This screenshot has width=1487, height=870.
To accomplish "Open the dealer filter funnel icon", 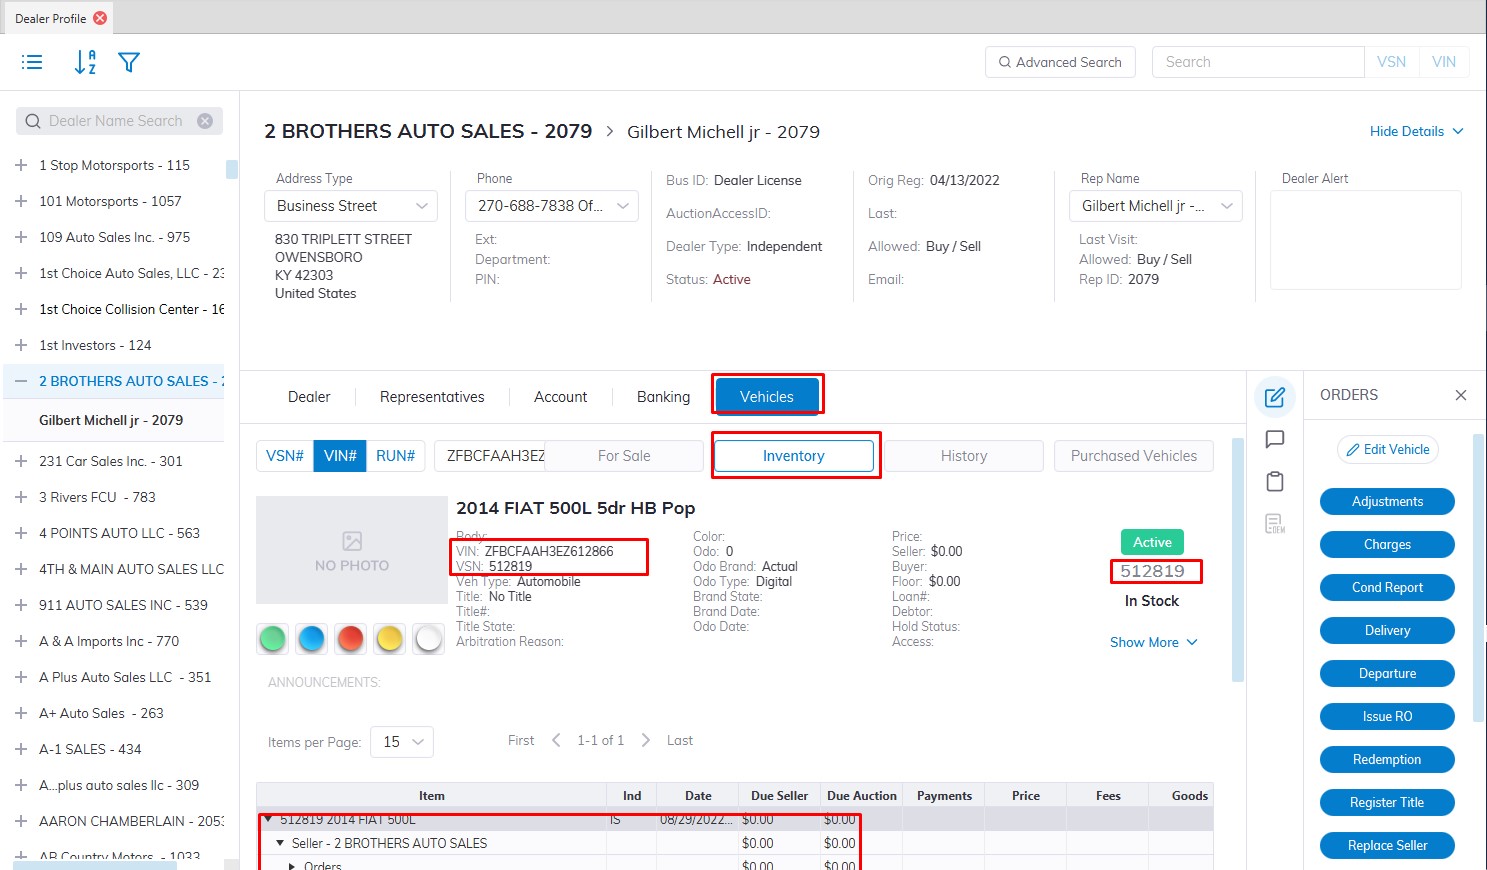I will coord(129,62).
